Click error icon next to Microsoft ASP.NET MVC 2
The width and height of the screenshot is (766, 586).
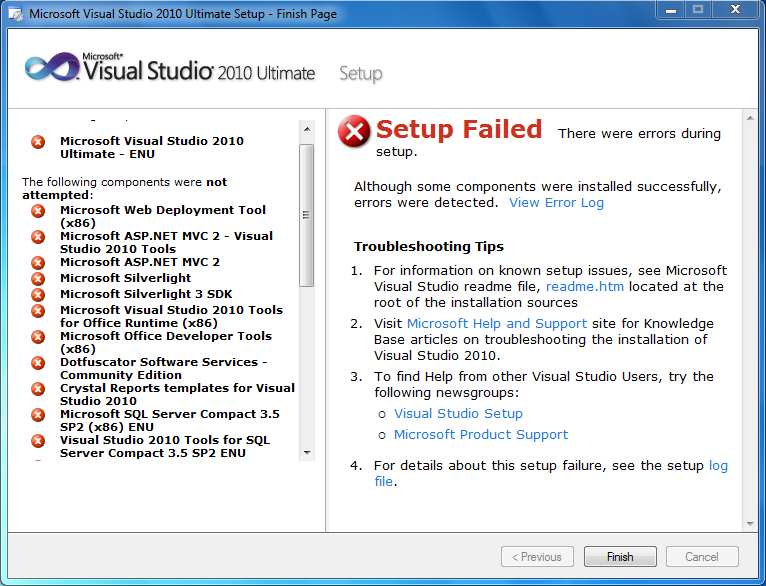[x=38, y=263]
